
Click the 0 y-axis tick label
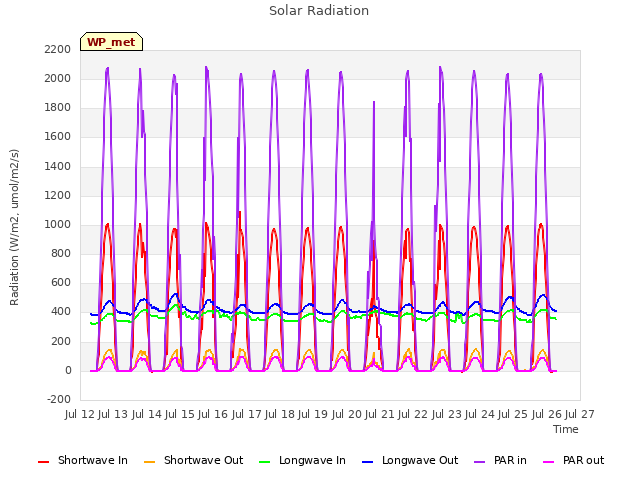coord(68,371)
